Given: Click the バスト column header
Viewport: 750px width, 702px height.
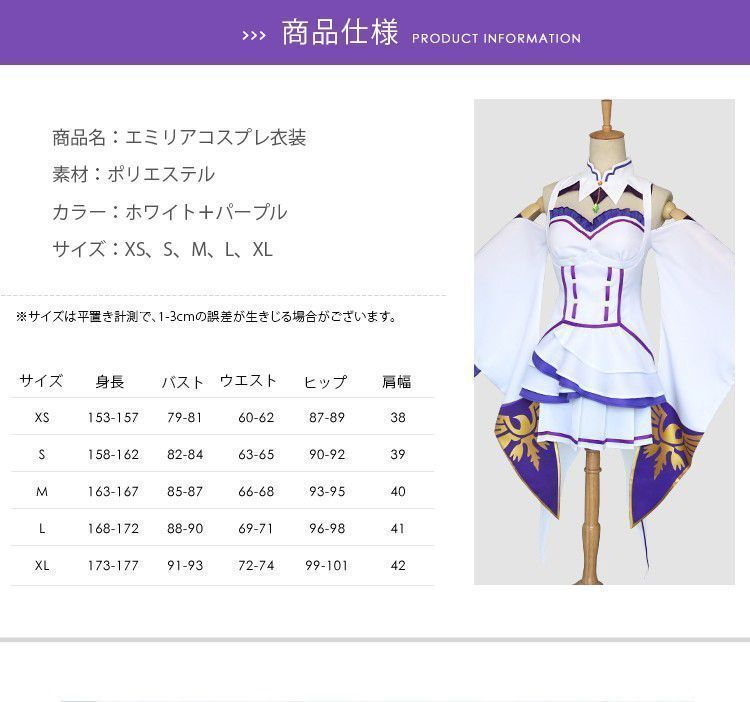Looking at the screenshot, I should (x=183, y=382).
